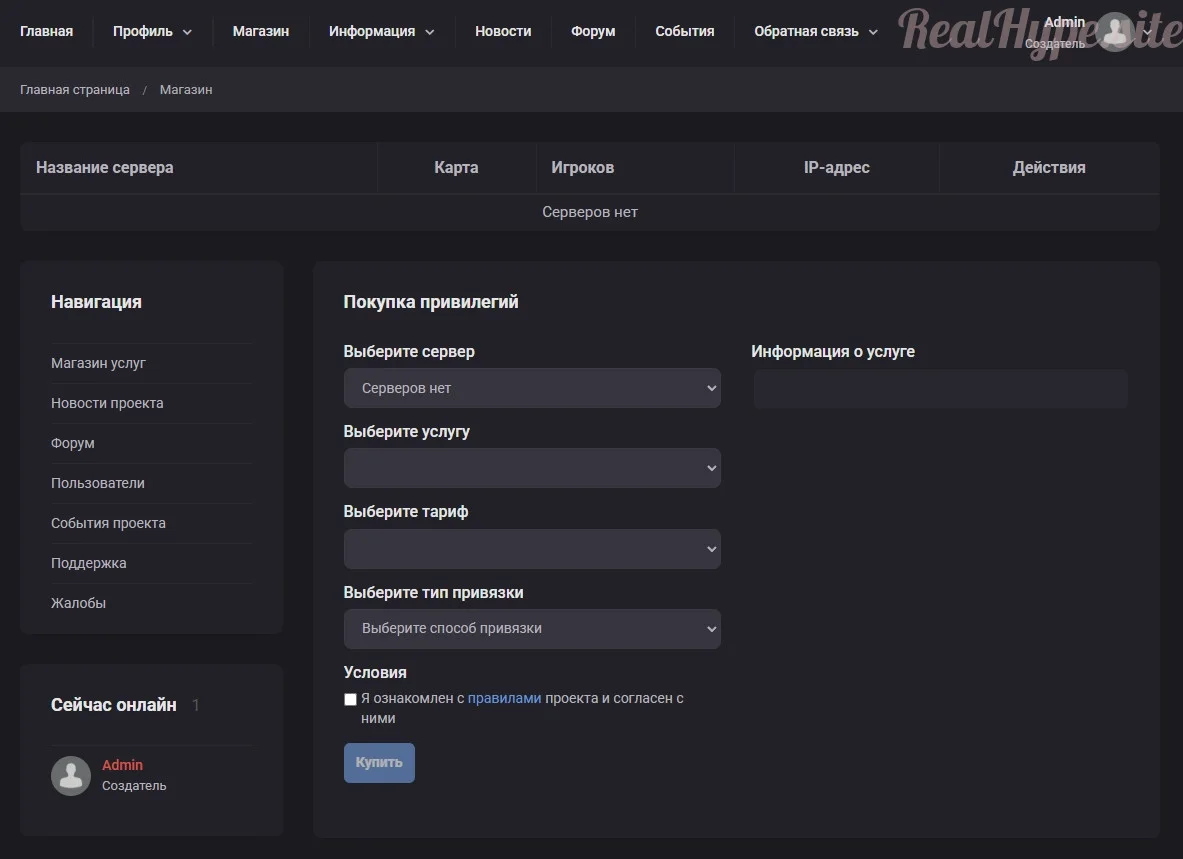The image size is (1183, 859).
Task: Check the project rules agreement checkbox
Action: point(350,699)
